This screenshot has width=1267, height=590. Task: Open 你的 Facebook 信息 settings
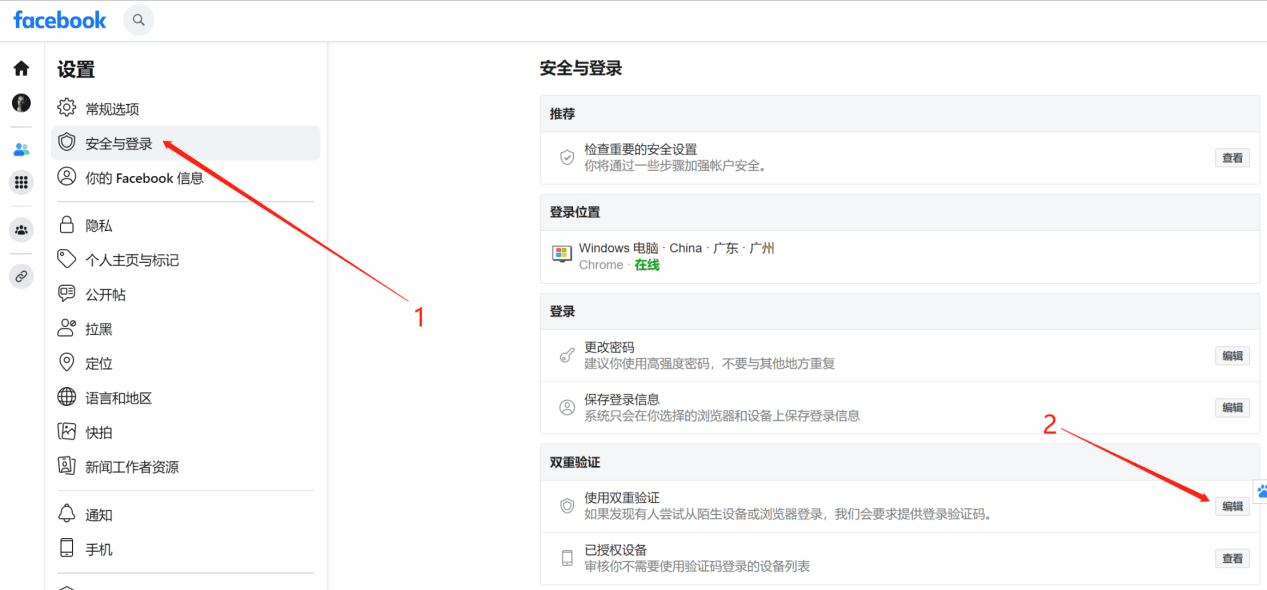point(144,178)
